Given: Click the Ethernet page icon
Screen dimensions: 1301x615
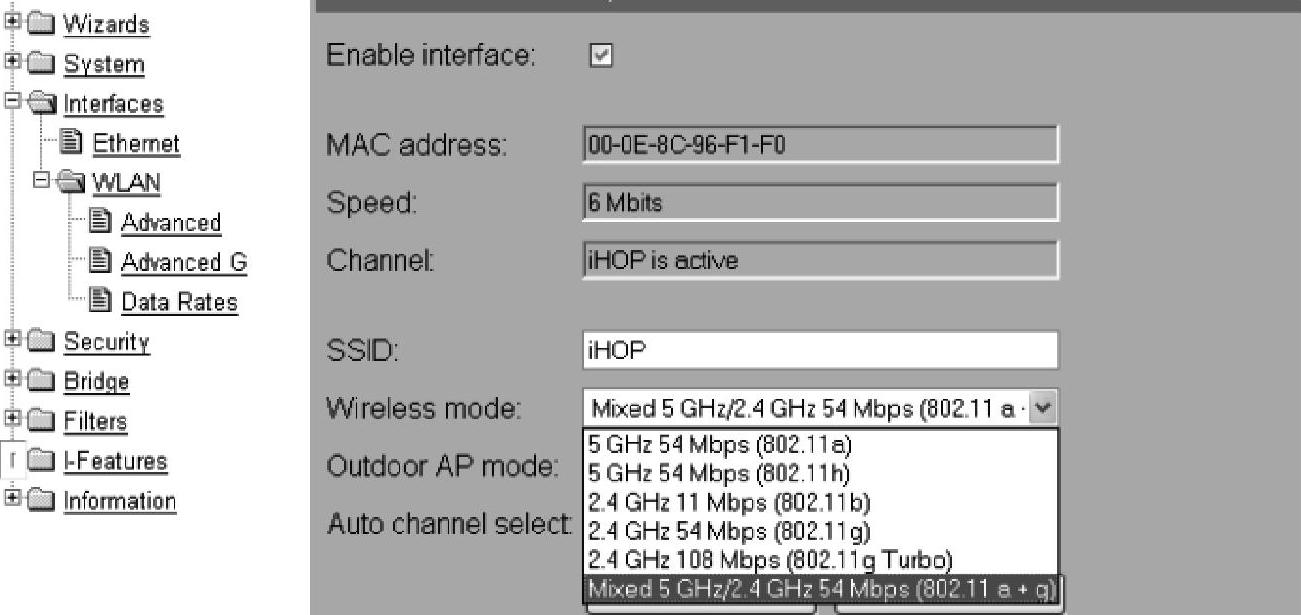Looking at the screenshot, I should (74, 143).
